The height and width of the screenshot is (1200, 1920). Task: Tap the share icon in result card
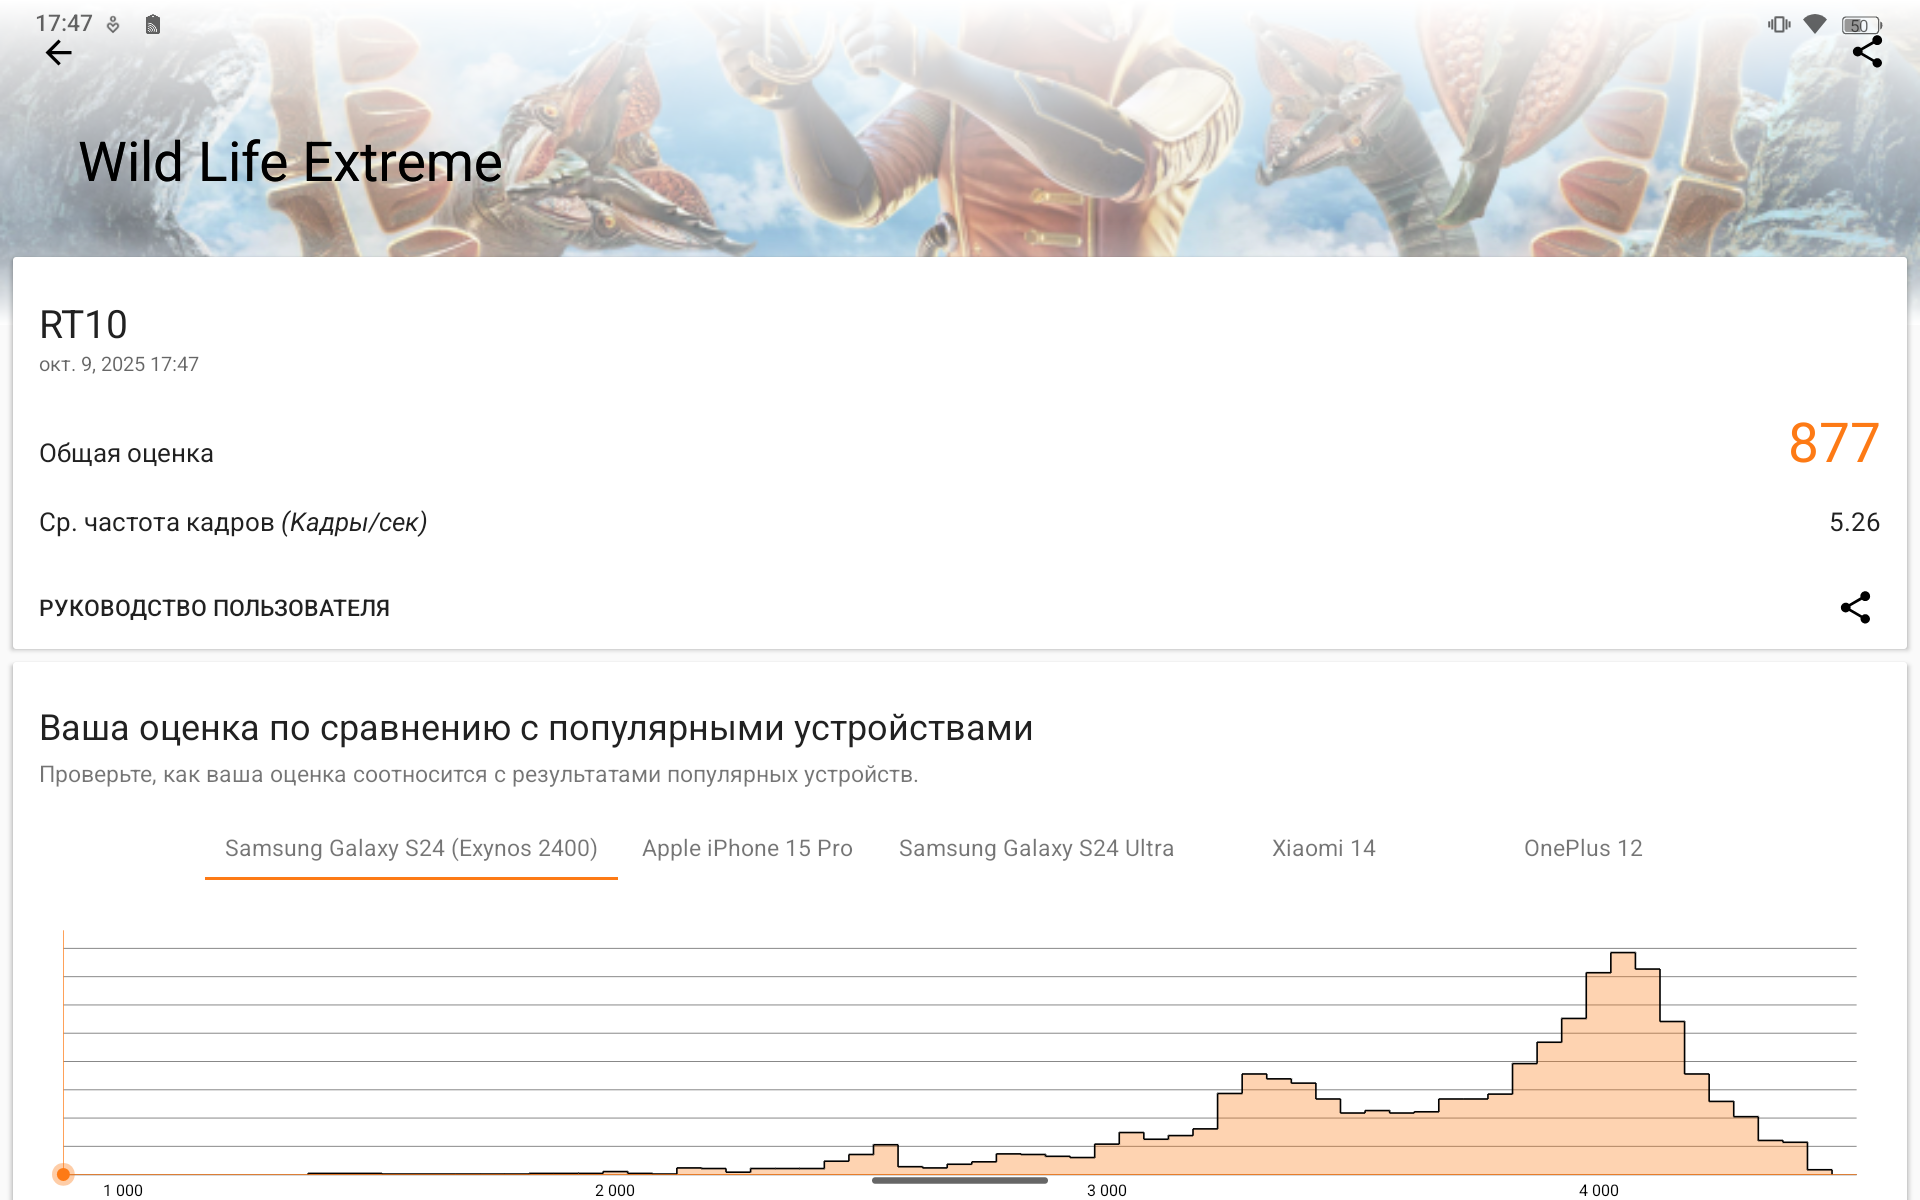[x=1855, y=607]
